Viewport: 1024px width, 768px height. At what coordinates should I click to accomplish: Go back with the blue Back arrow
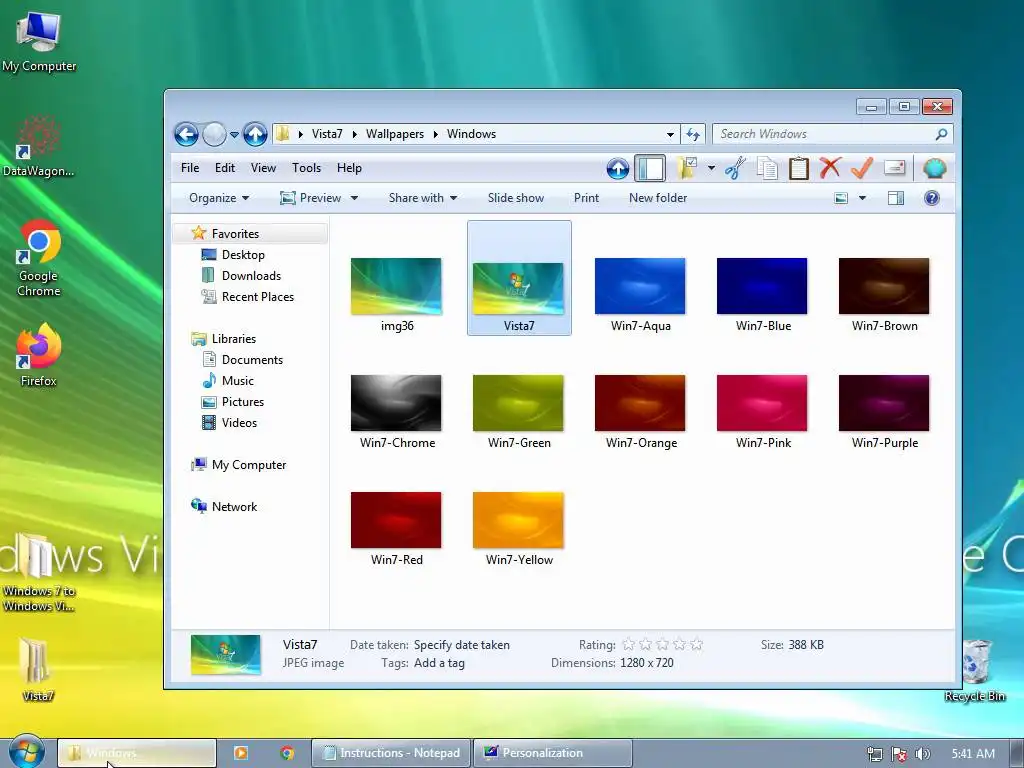[186, 135]
